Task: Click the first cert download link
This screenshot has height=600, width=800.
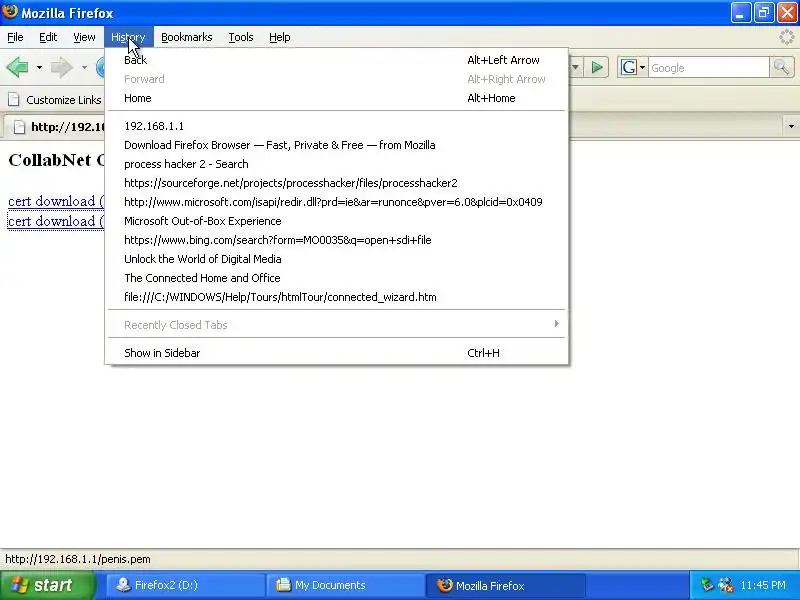Action: tap(56, 201)
